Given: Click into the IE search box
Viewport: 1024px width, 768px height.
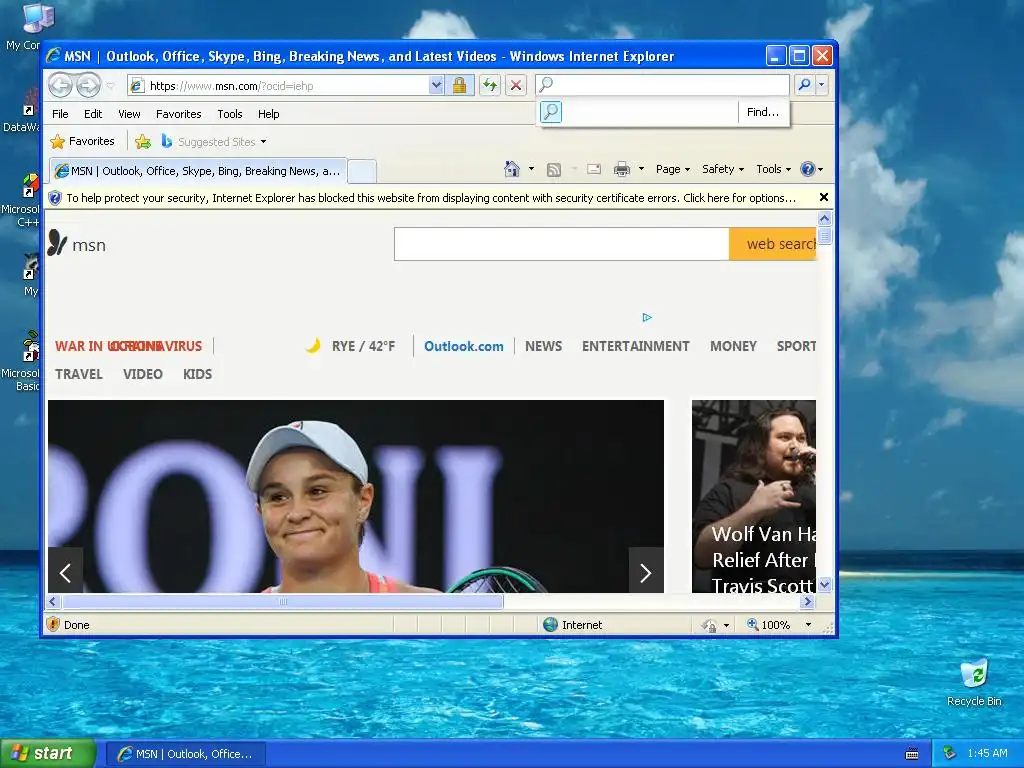Looking at the screenshot, I should tap(663, 85).
